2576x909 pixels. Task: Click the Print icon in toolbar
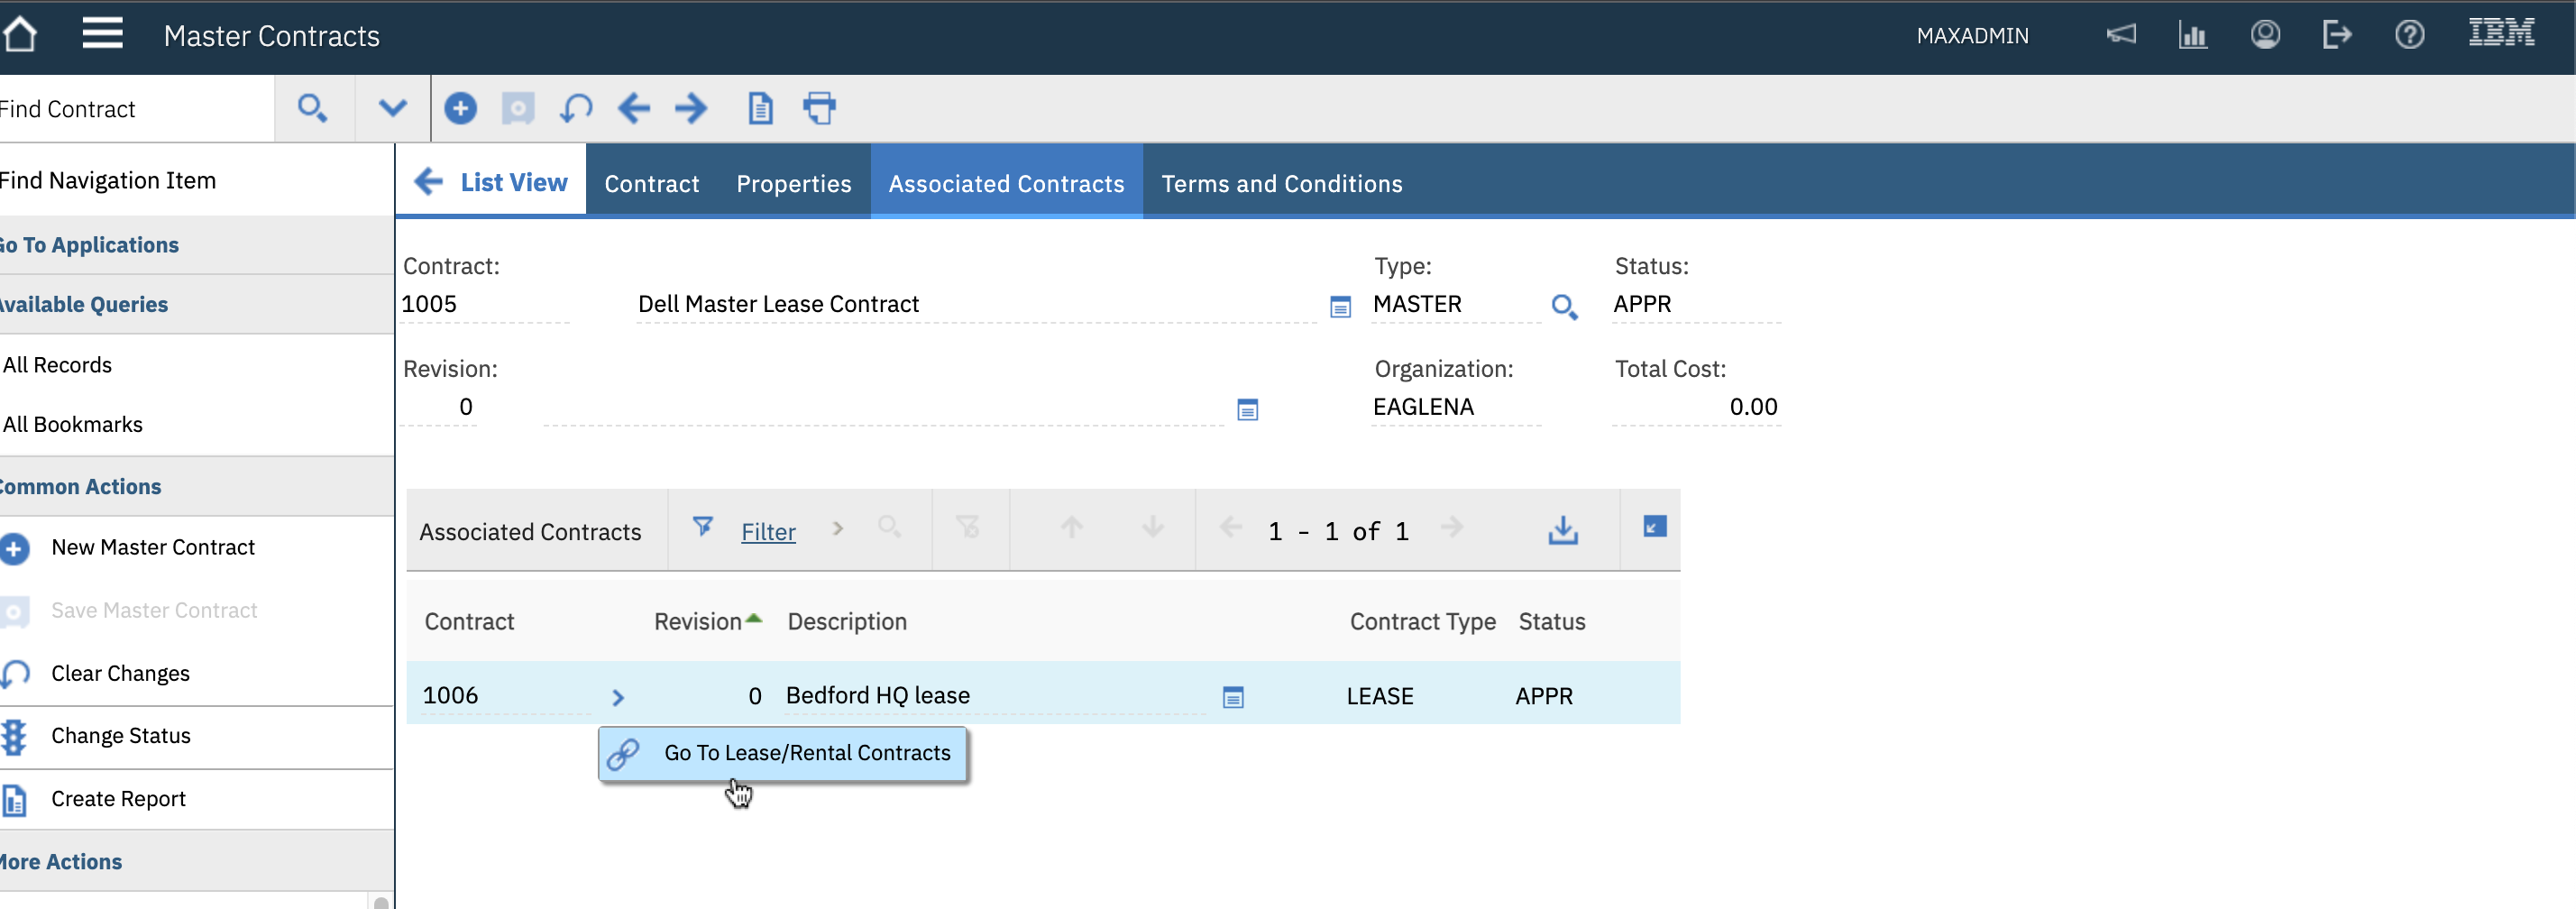click(x=819, y=108)
